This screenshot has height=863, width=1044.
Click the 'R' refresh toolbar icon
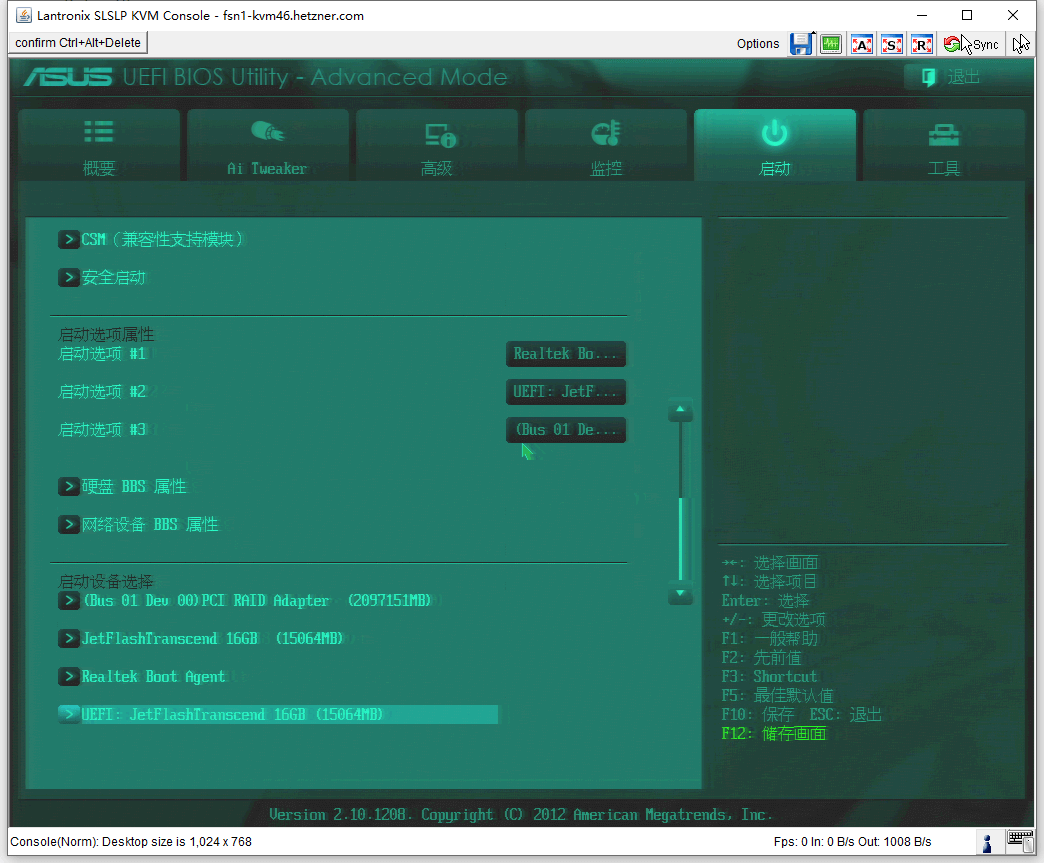(922, 44)
